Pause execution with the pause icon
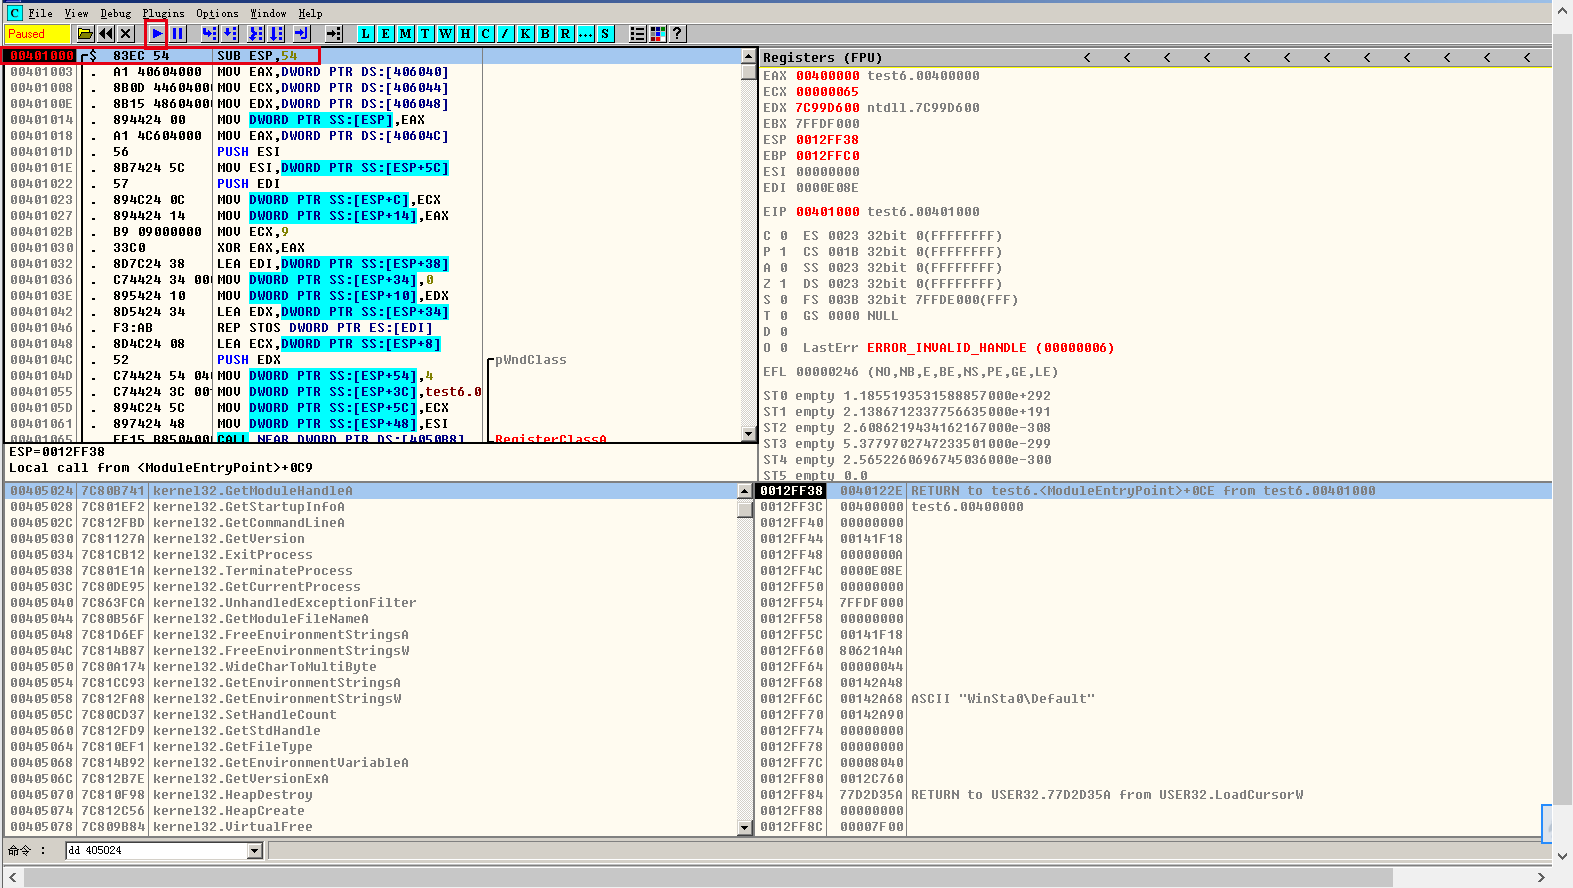Image resolution: width=1573 pixels, height=888 pixels. pyautogui.click(x=177, y=34)
